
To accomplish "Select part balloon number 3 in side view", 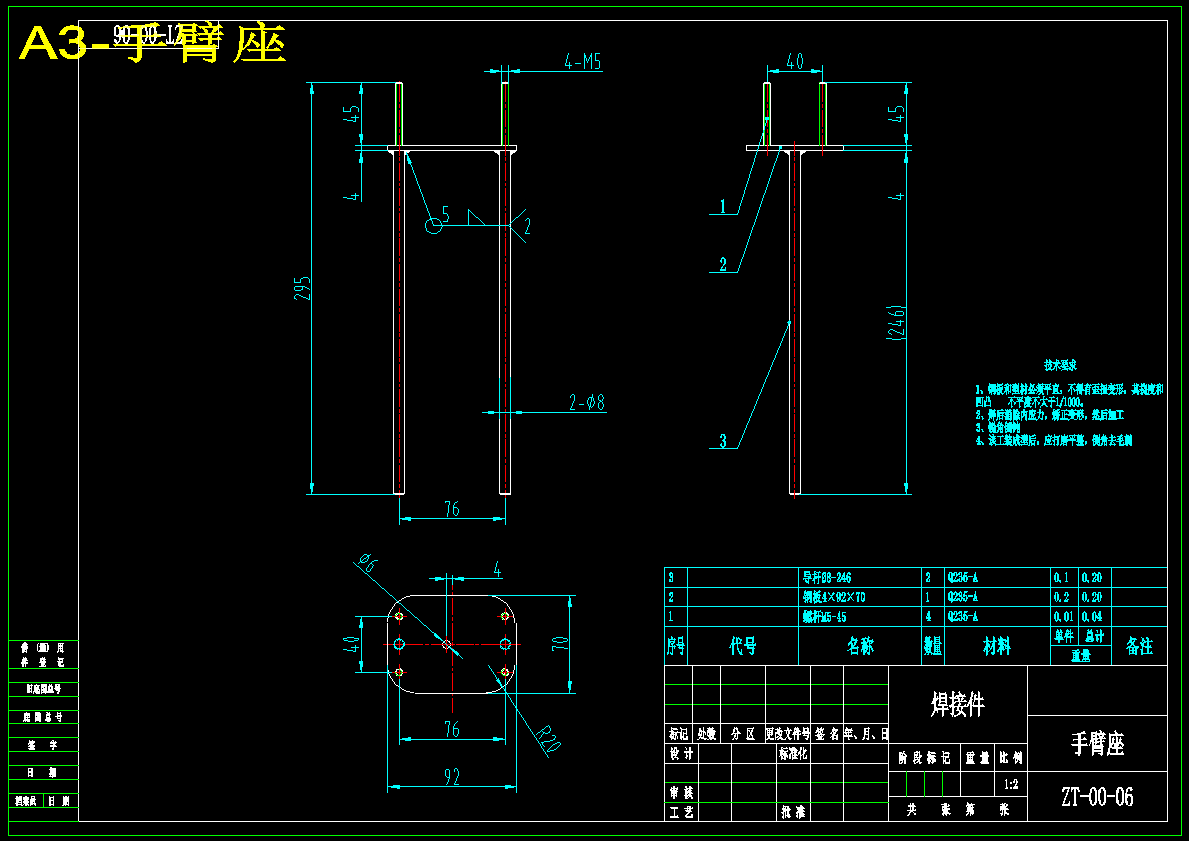I will pos(723,440).
